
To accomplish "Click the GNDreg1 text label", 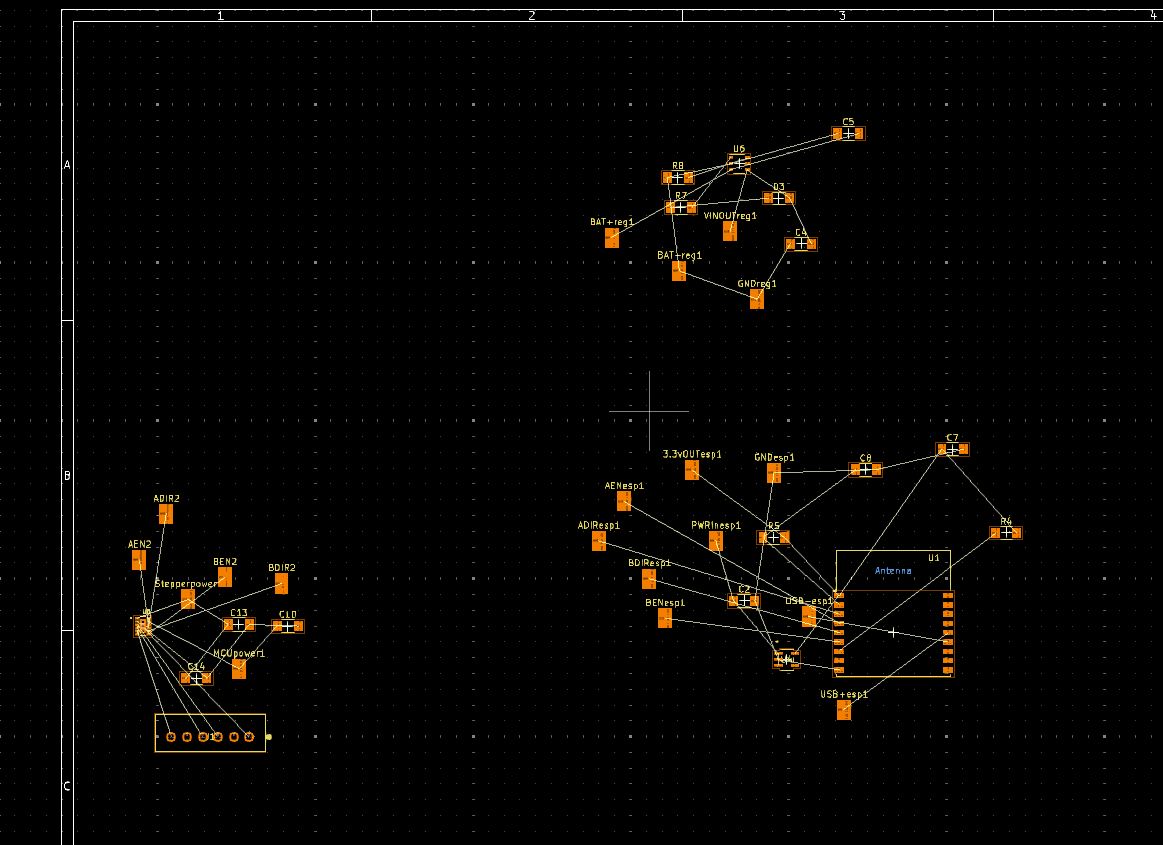I will [x=757, y=284].
